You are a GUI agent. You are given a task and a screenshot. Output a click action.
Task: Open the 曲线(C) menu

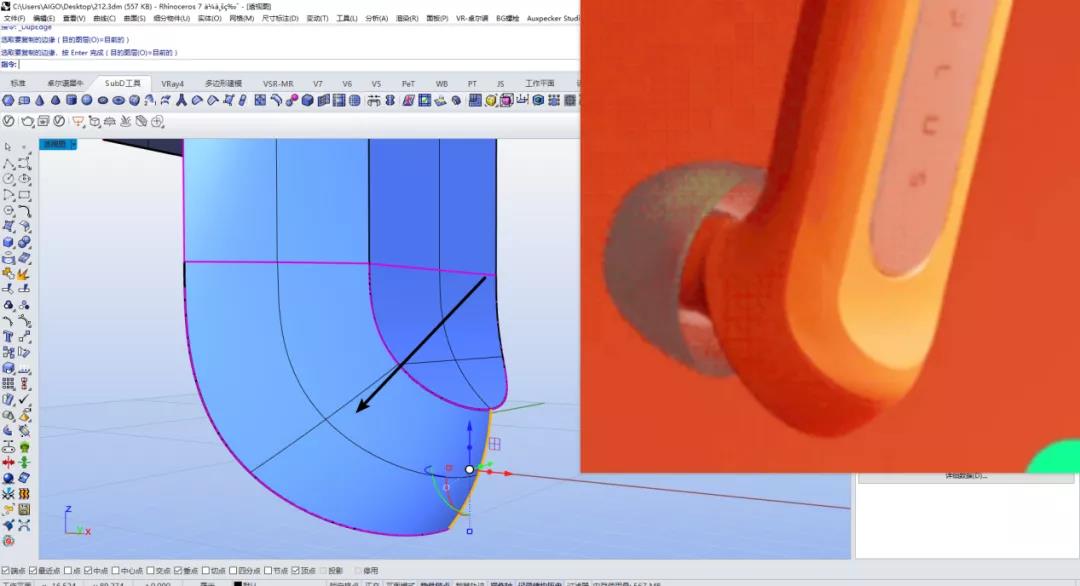click(x=104, y=19)
